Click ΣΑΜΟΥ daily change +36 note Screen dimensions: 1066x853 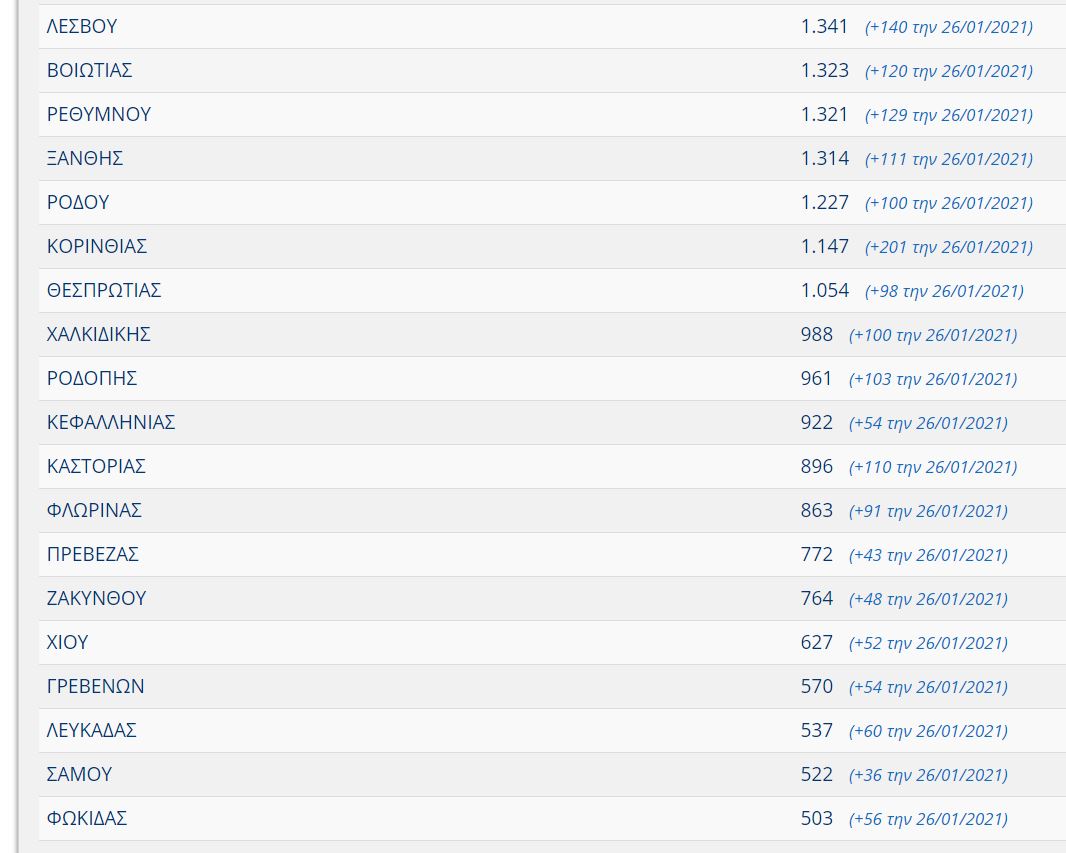pyautogui.click(x=928, y=775)
